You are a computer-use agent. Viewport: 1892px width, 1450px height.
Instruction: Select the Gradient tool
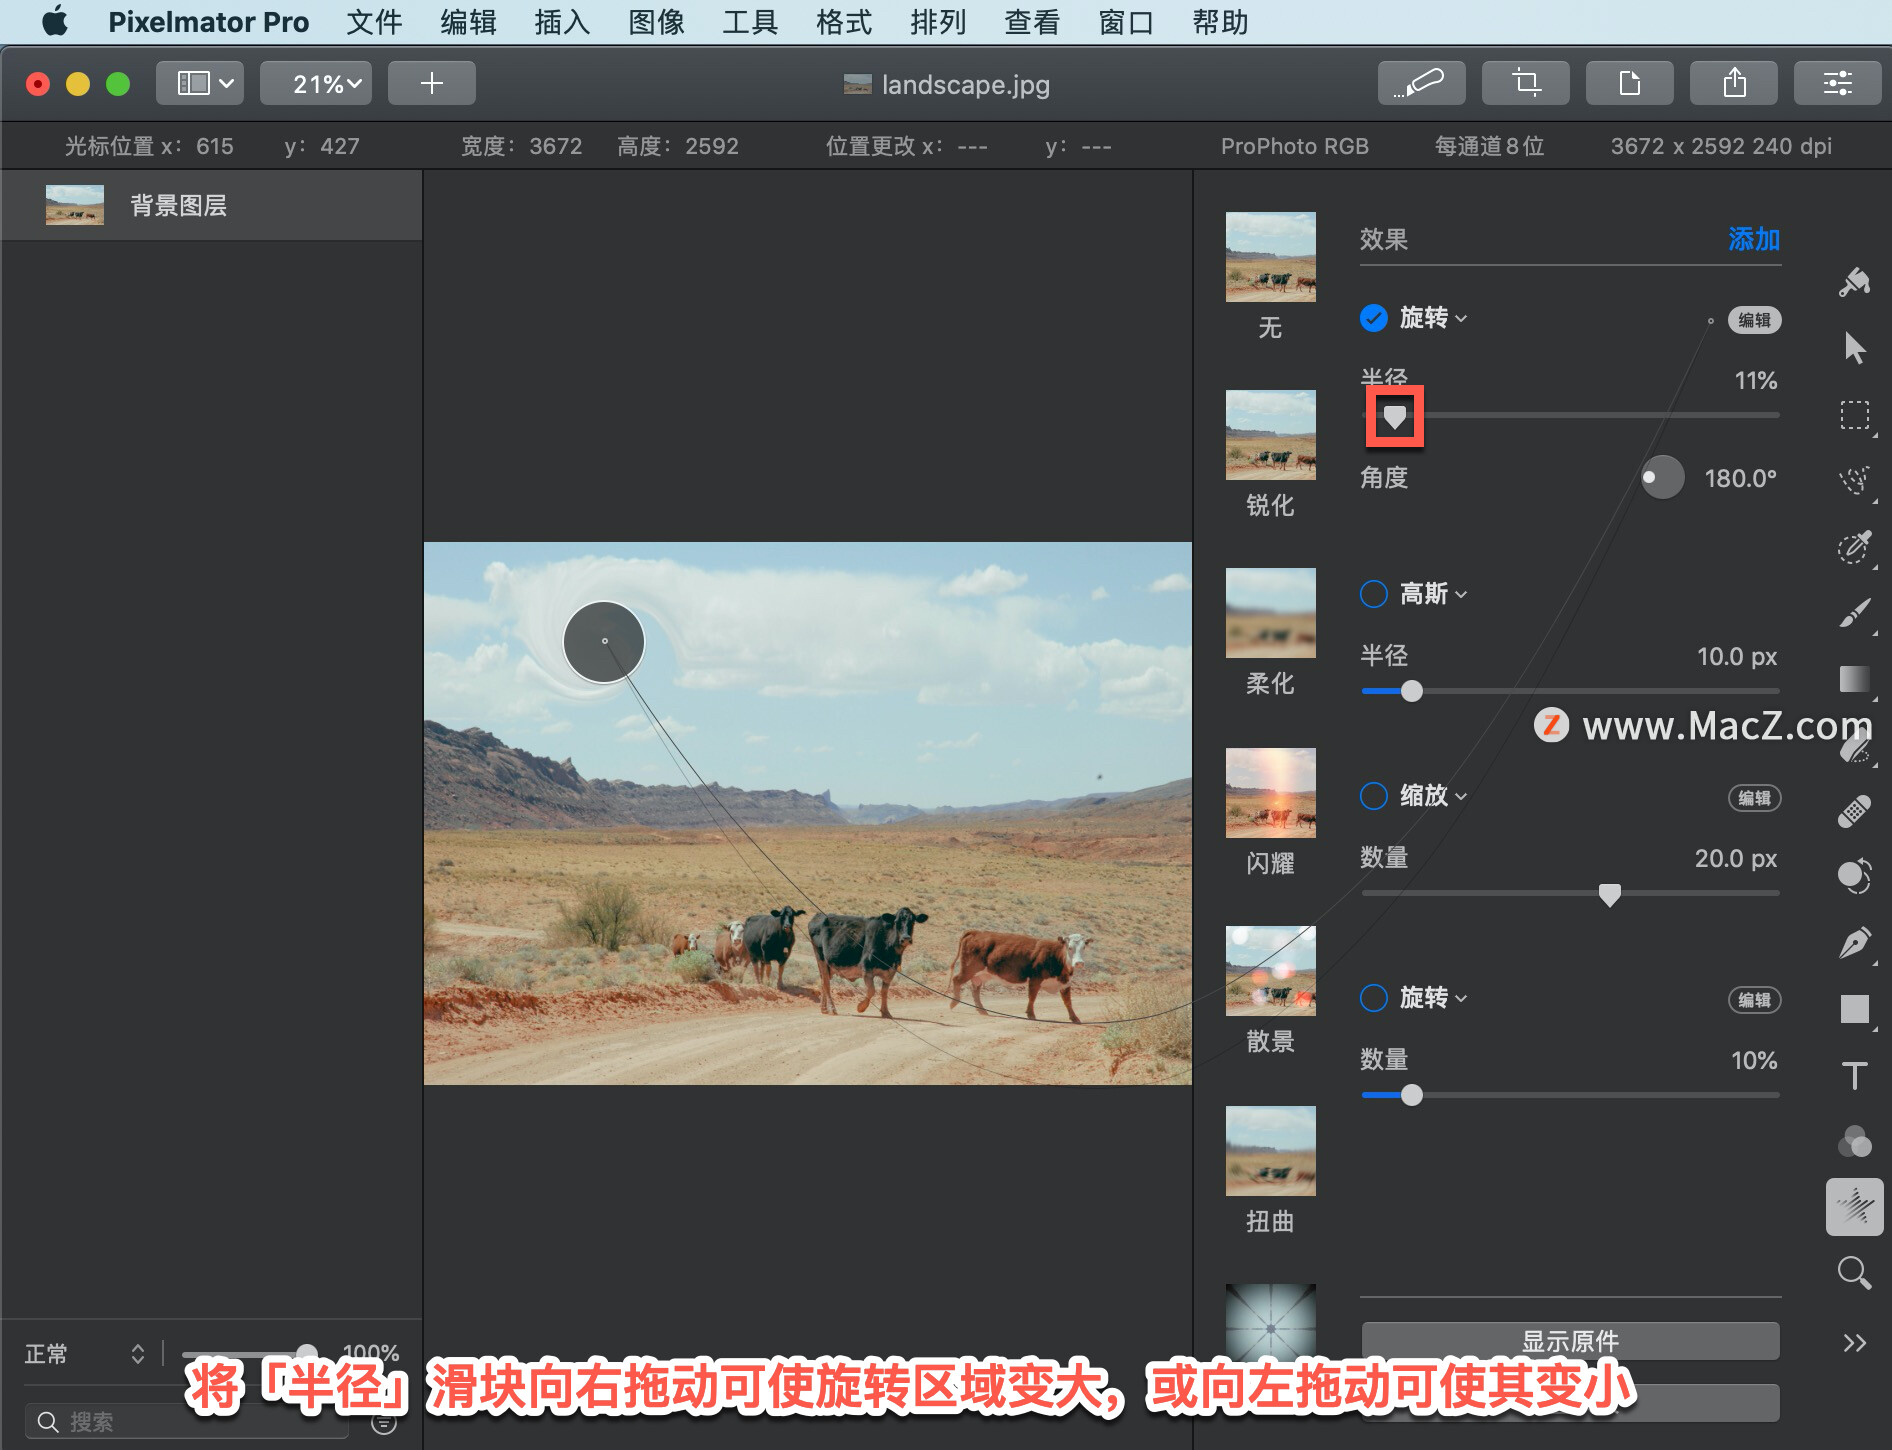[1854, 679]
